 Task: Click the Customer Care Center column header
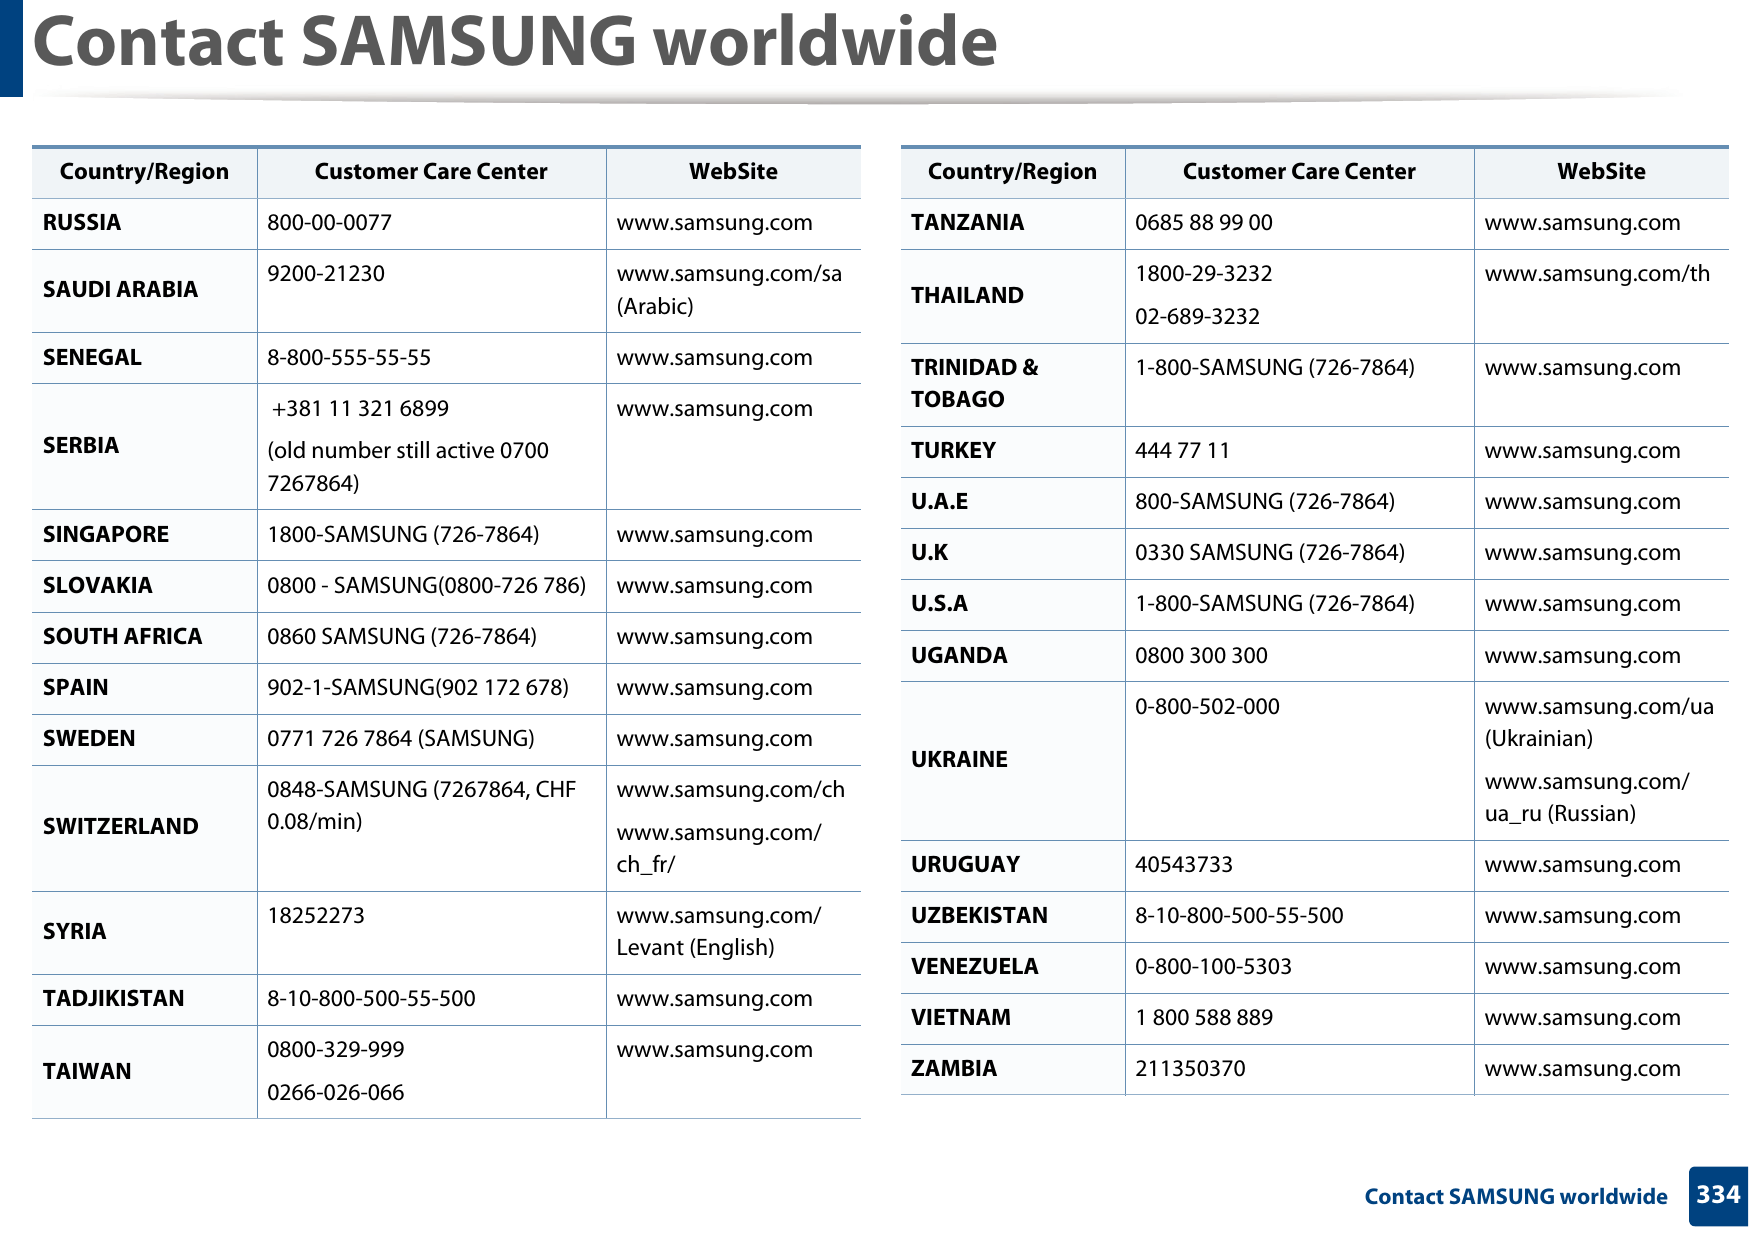[x=431, y=171]
